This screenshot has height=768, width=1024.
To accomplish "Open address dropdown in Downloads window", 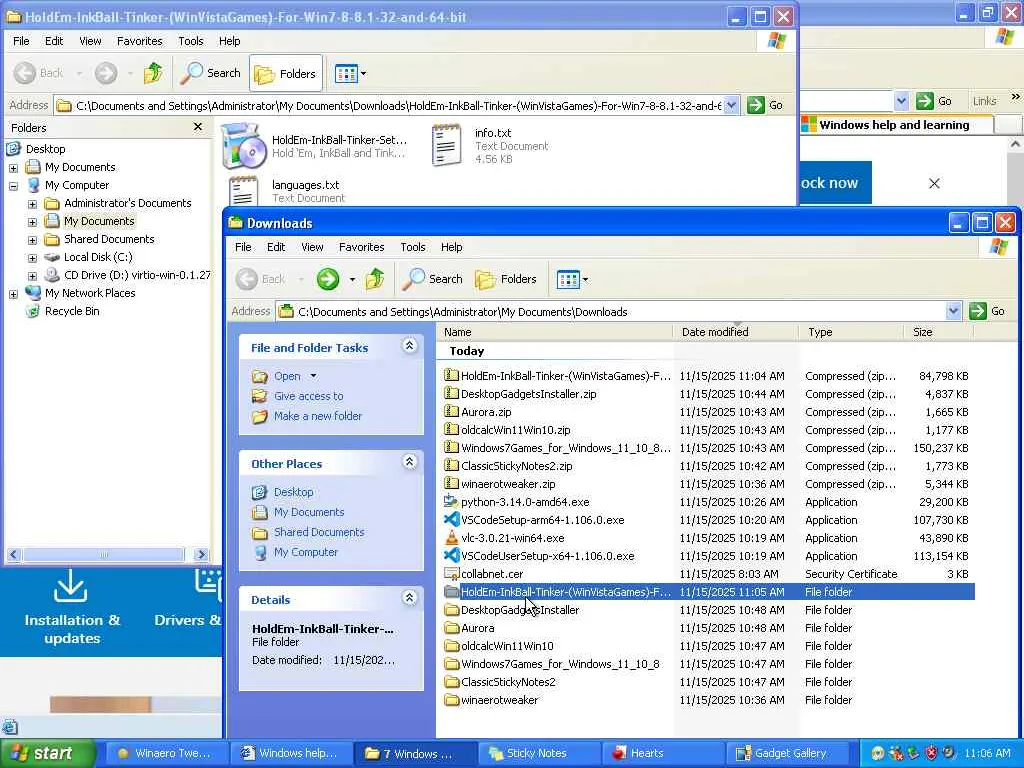I will click(953, 312).
